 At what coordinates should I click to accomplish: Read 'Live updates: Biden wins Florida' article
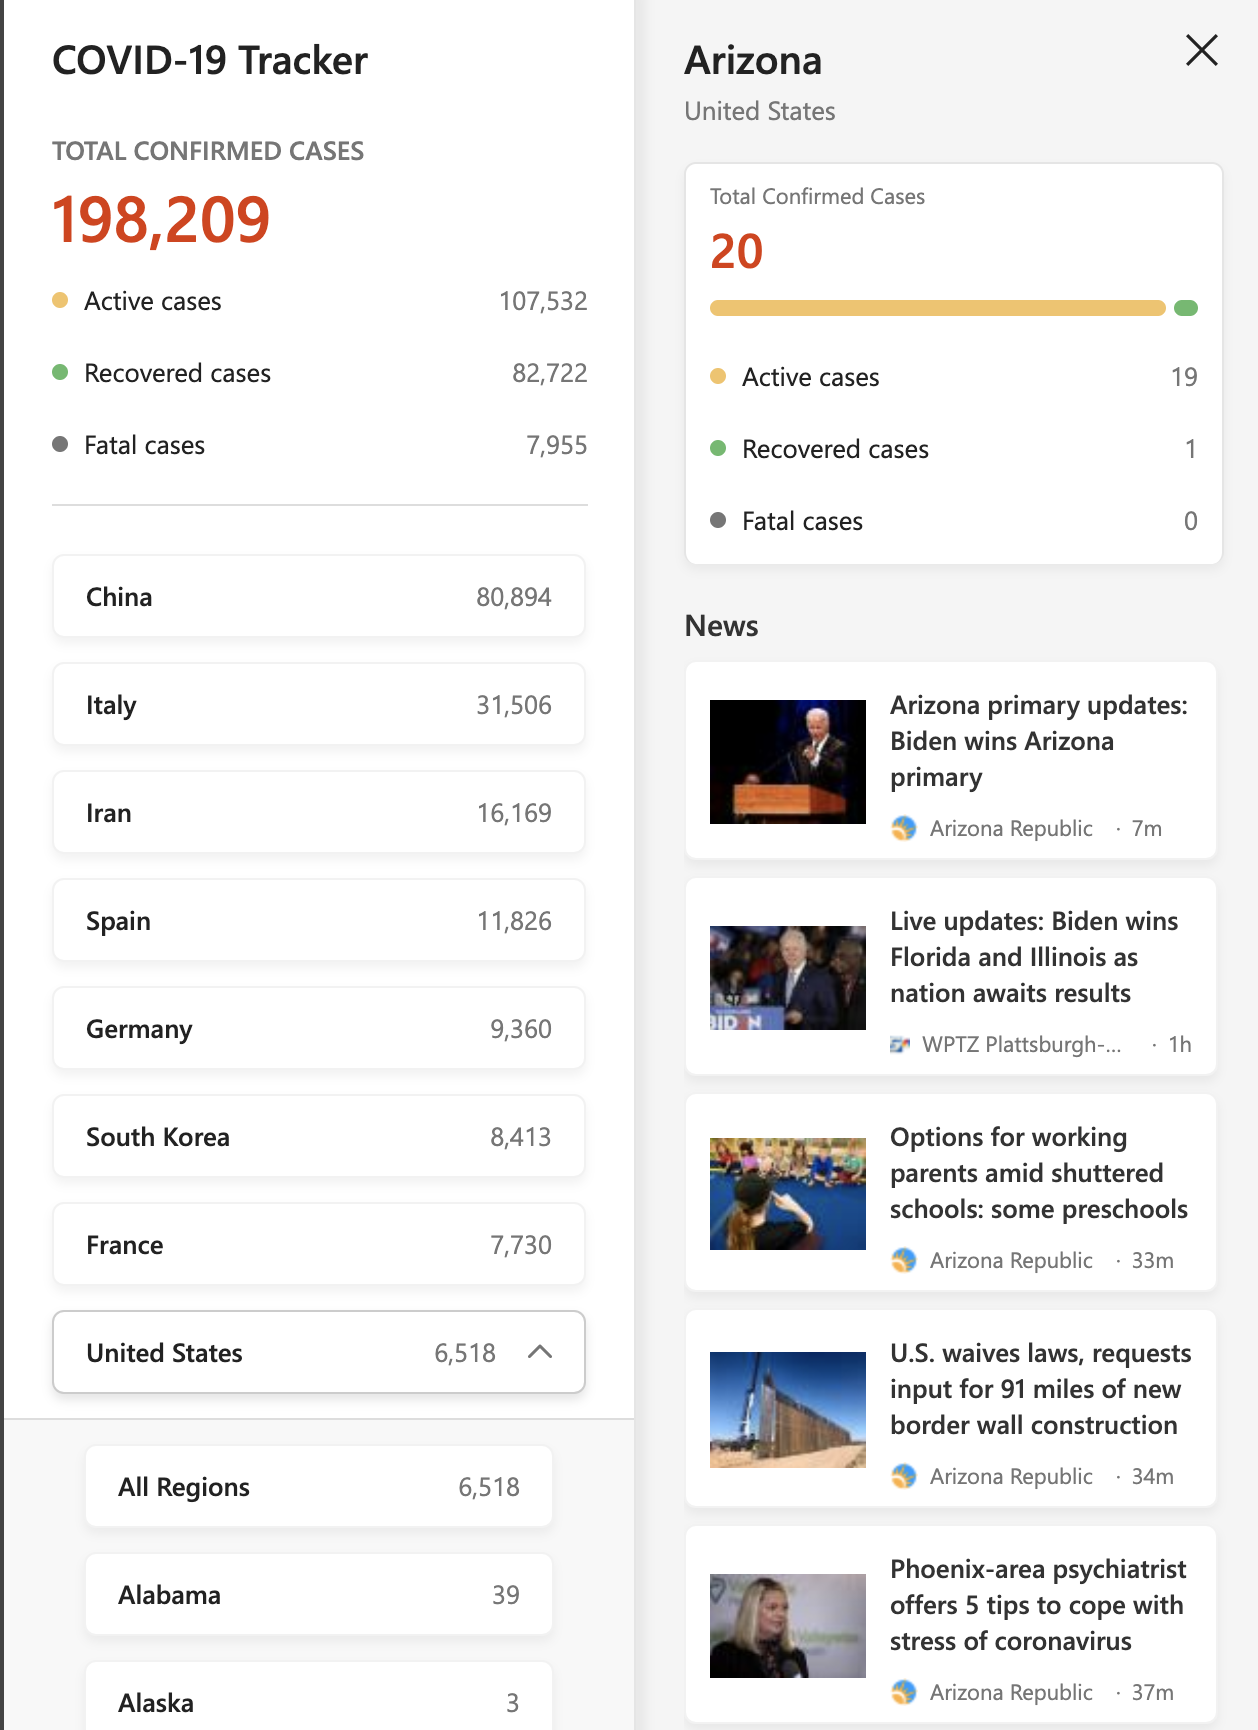click(x=1034, y=957)
